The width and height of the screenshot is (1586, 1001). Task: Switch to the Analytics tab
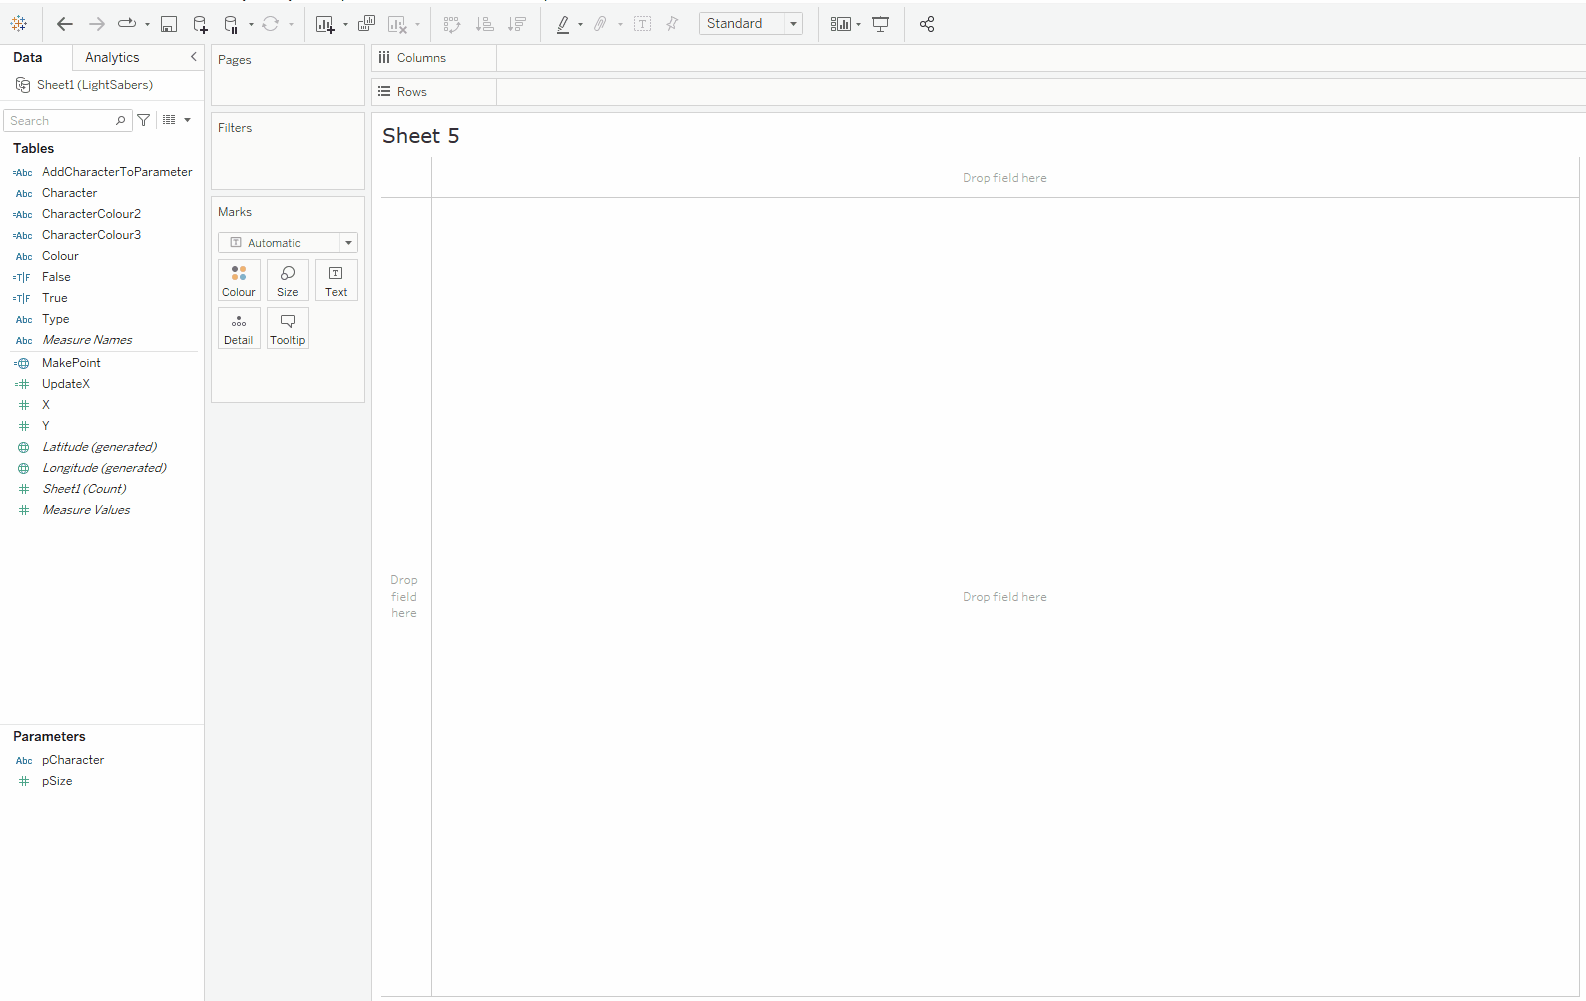(112, 58)
